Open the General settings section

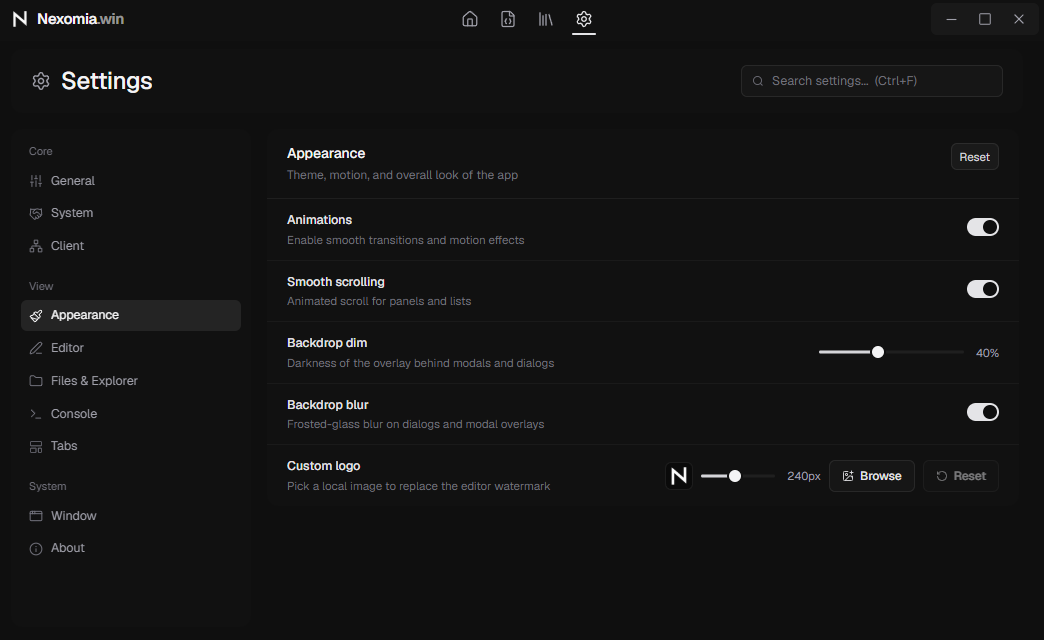click(x=131, y=181)
